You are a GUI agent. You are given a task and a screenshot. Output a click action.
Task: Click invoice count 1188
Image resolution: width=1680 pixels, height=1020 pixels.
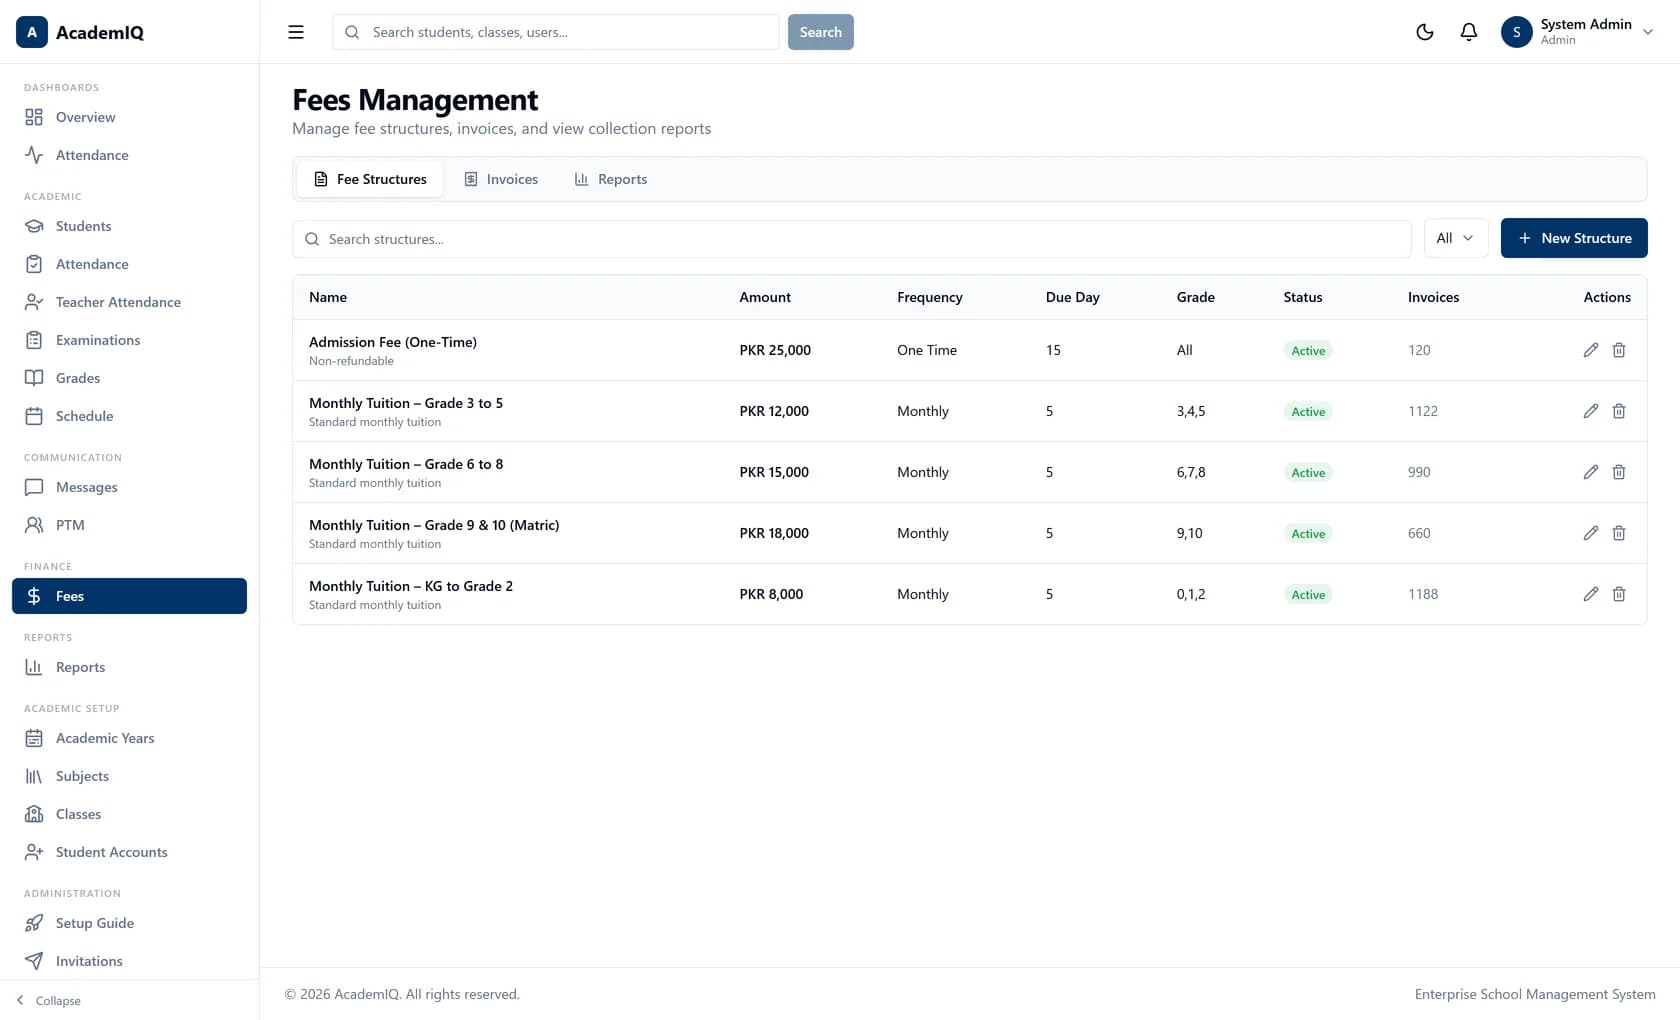(x=1423, y=594)
